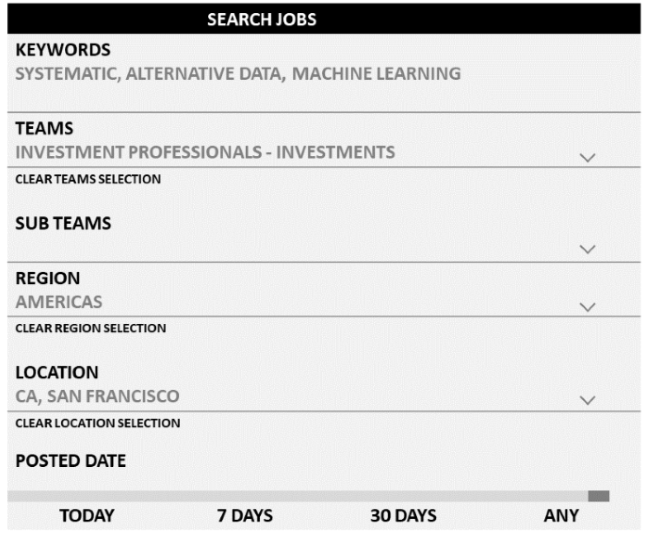Click the empty Sub Teams field

click(x=290, y=248)
